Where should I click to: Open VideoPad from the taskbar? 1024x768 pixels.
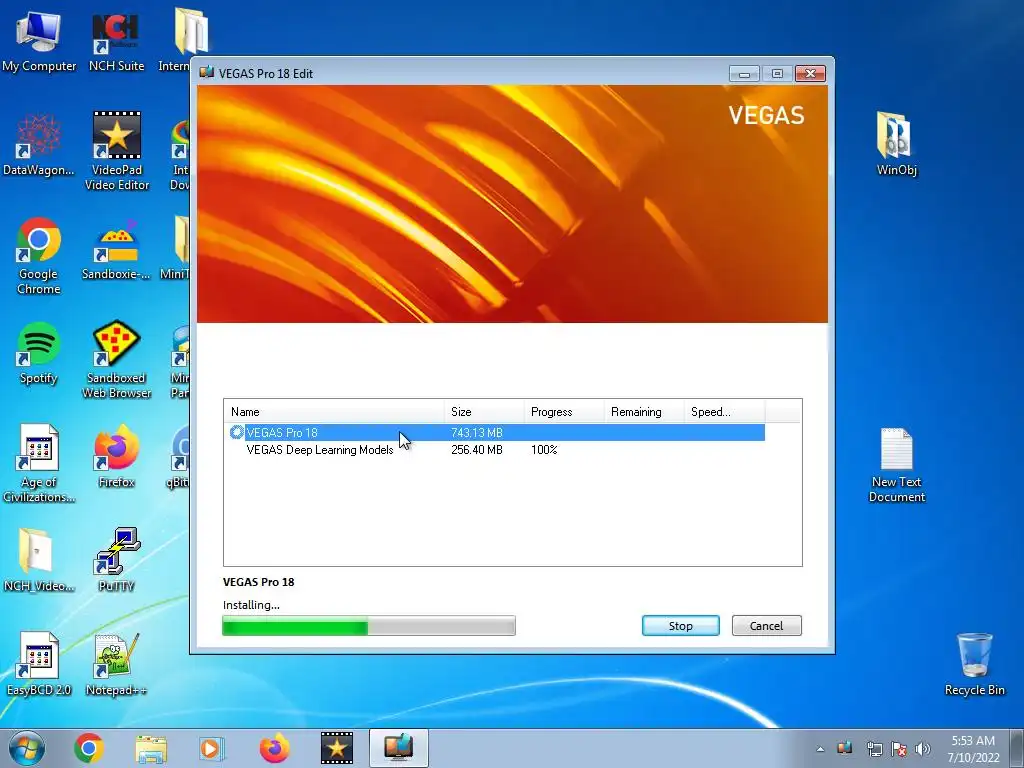click(x=336, y=748)
